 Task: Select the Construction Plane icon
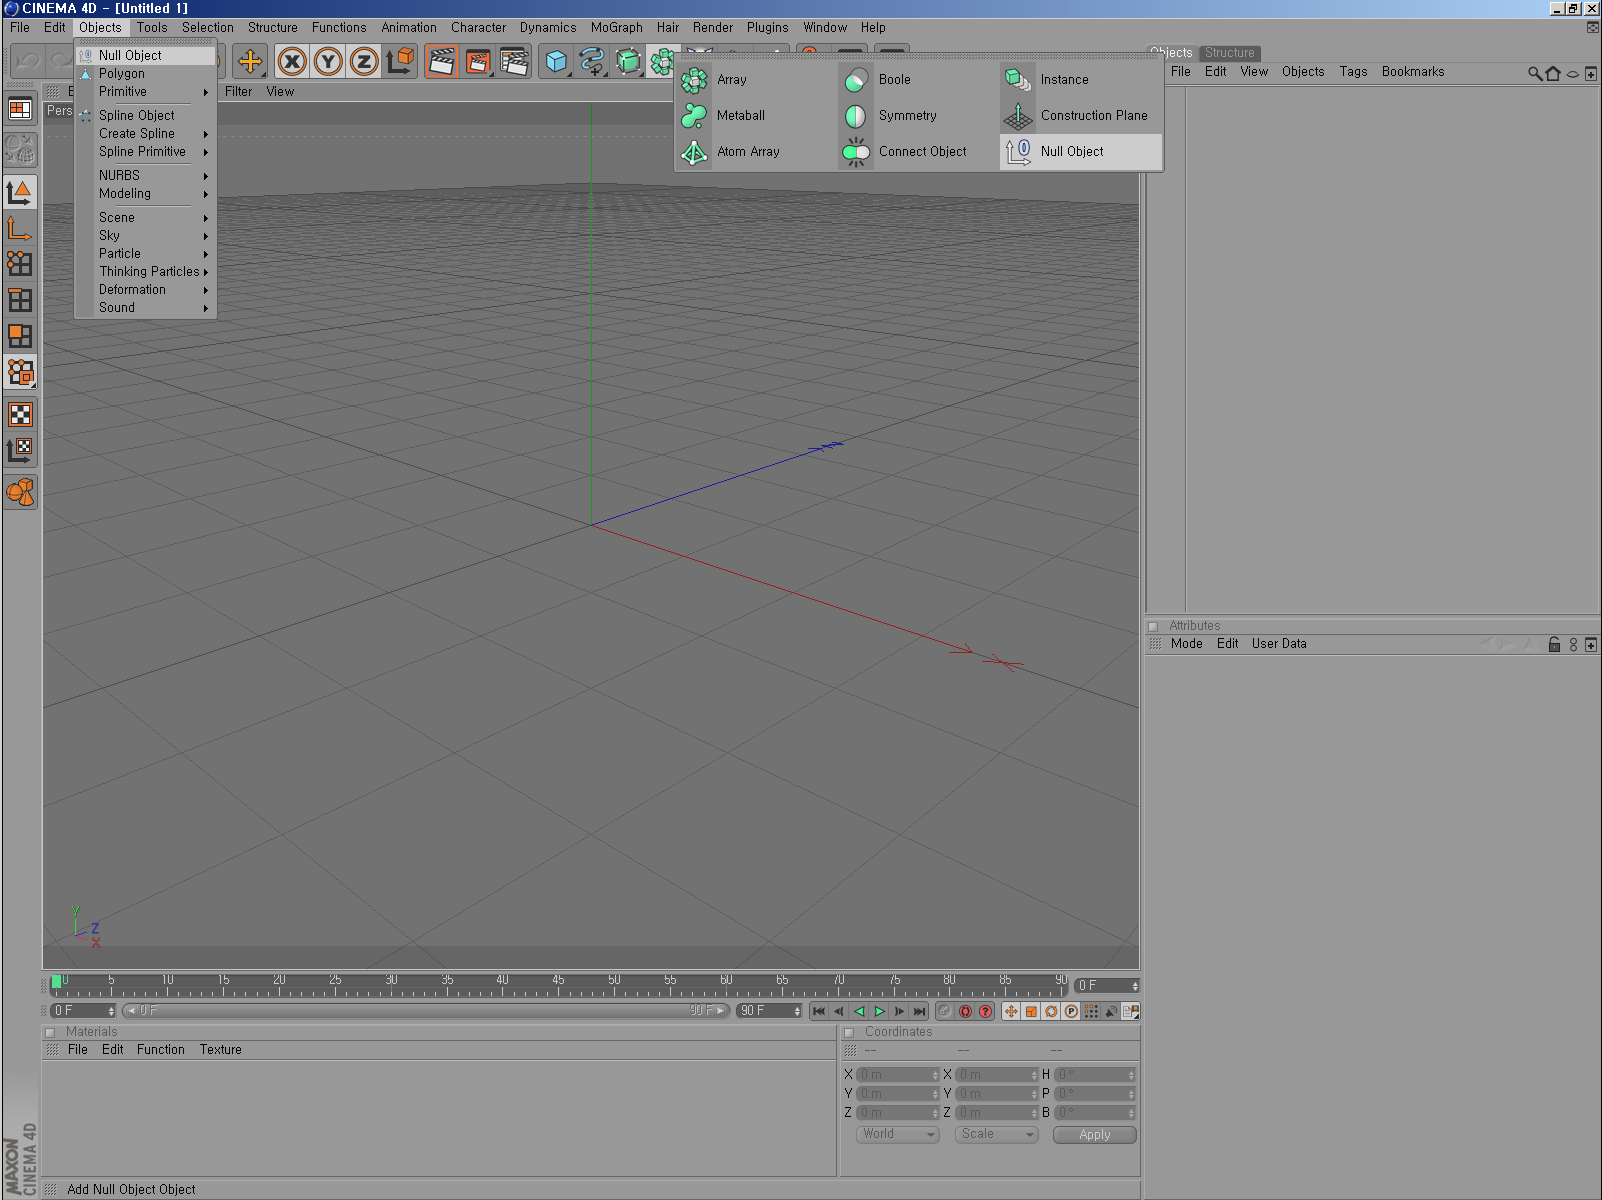(x=1018, y=116)
